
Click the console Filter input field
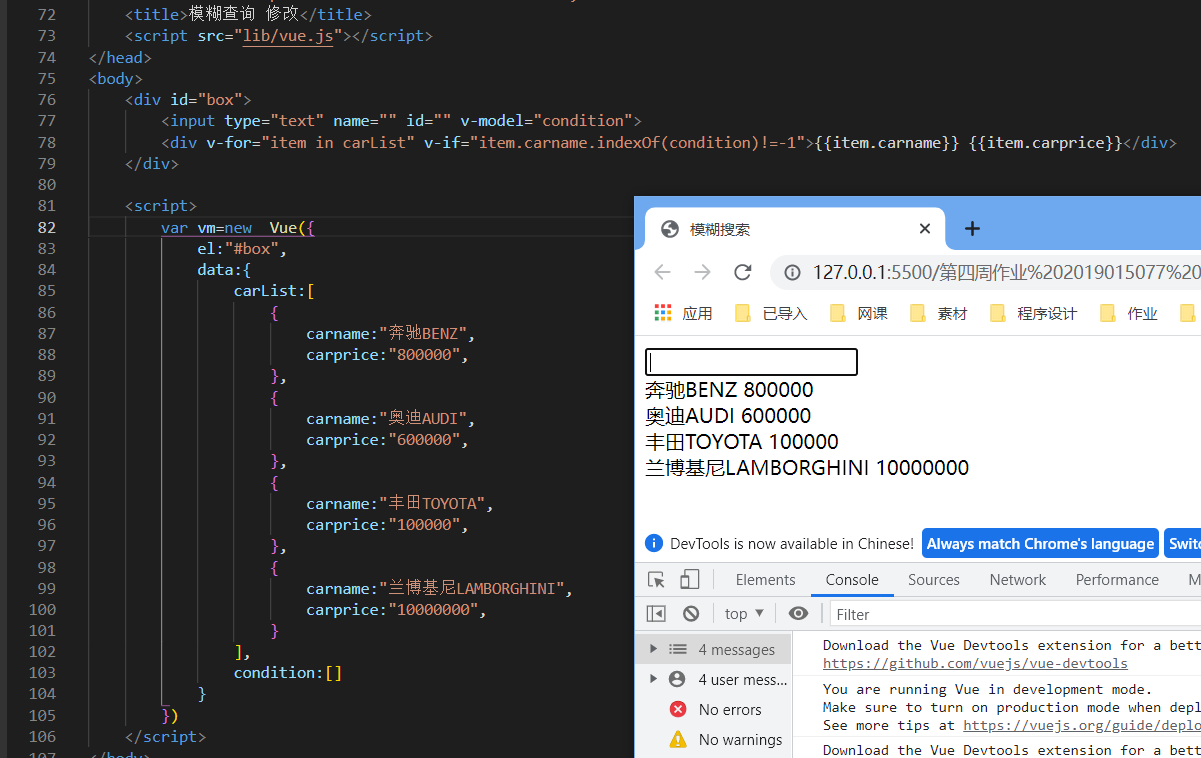tap(1014, 614)
